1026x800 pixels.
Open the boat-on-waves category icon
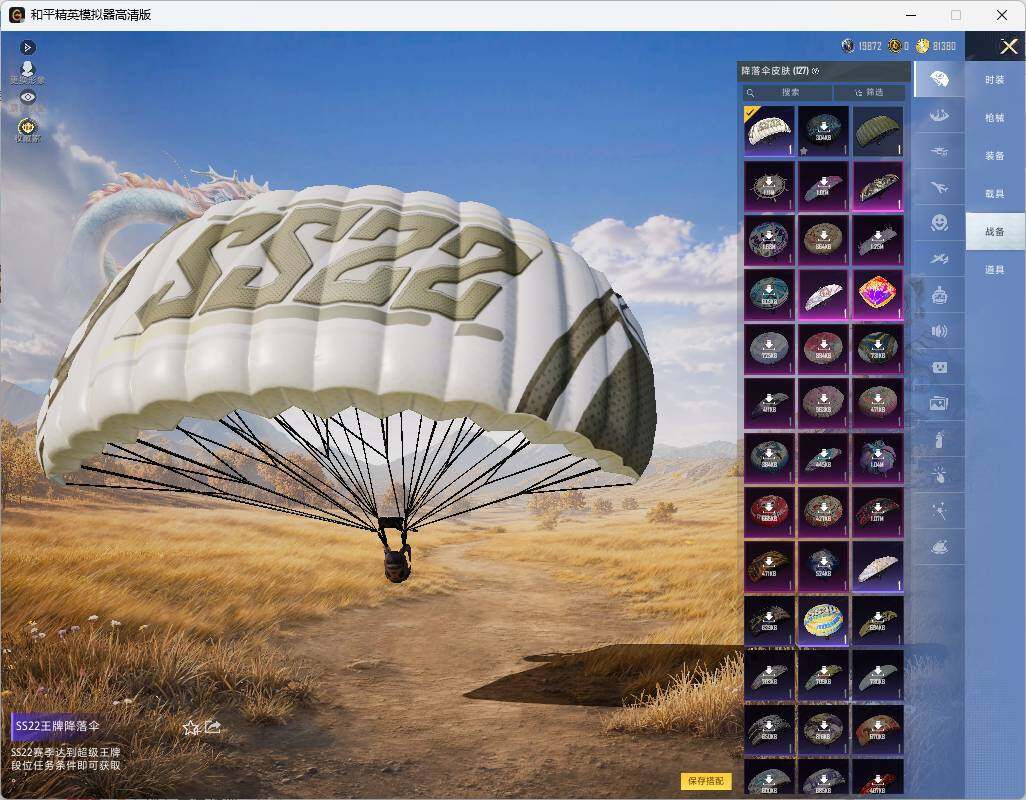click(939, 115)
